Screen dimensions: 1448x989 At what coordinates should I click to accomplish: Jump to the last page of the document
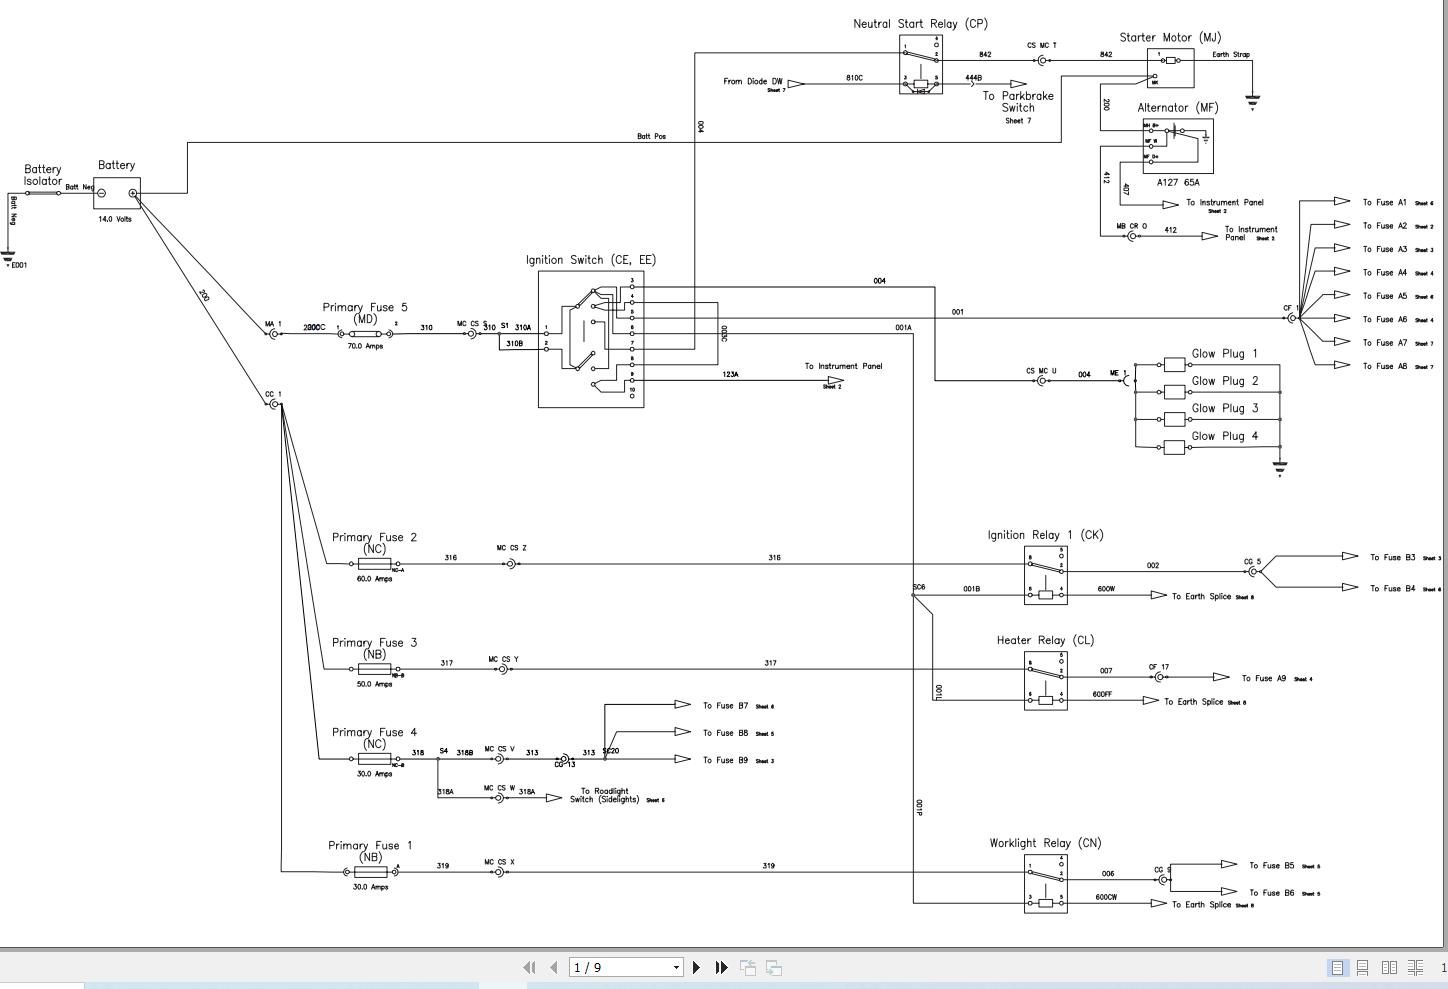coord(720,967)
